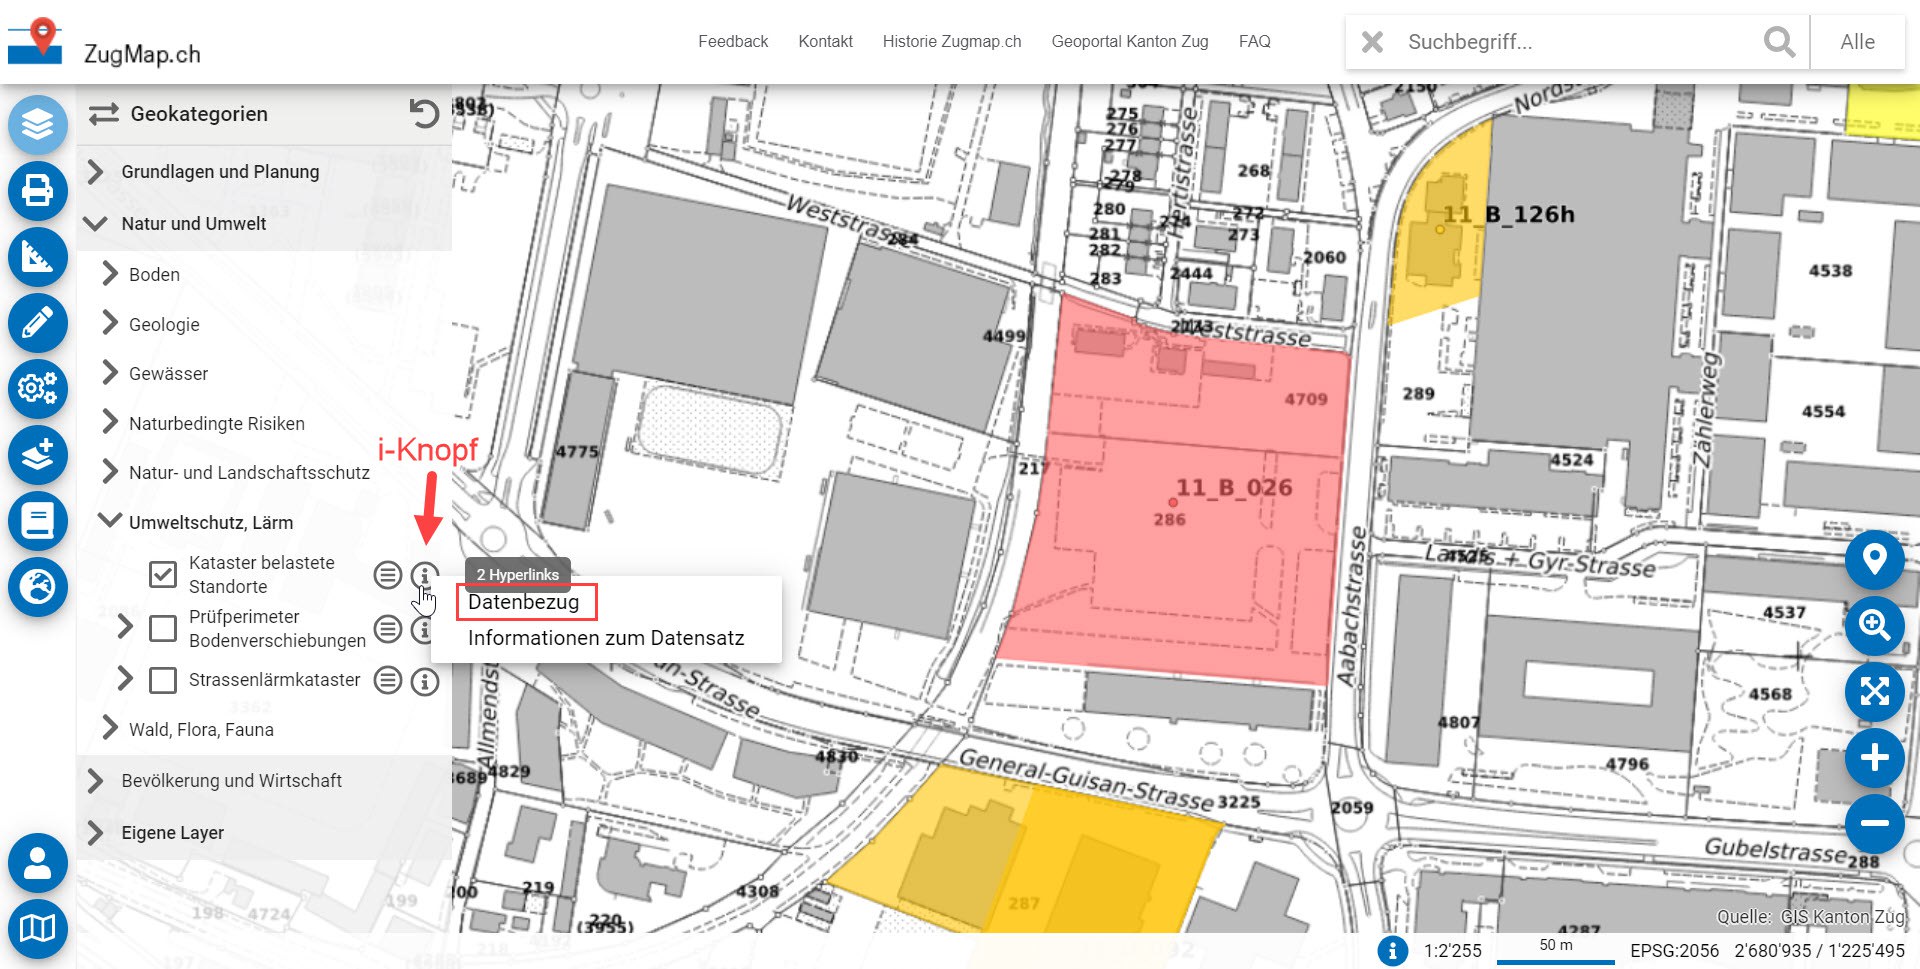1920x969 pixels.
Task: Enable the Strassenlärmkataster layer checkbox
Action: click(163, 680)
